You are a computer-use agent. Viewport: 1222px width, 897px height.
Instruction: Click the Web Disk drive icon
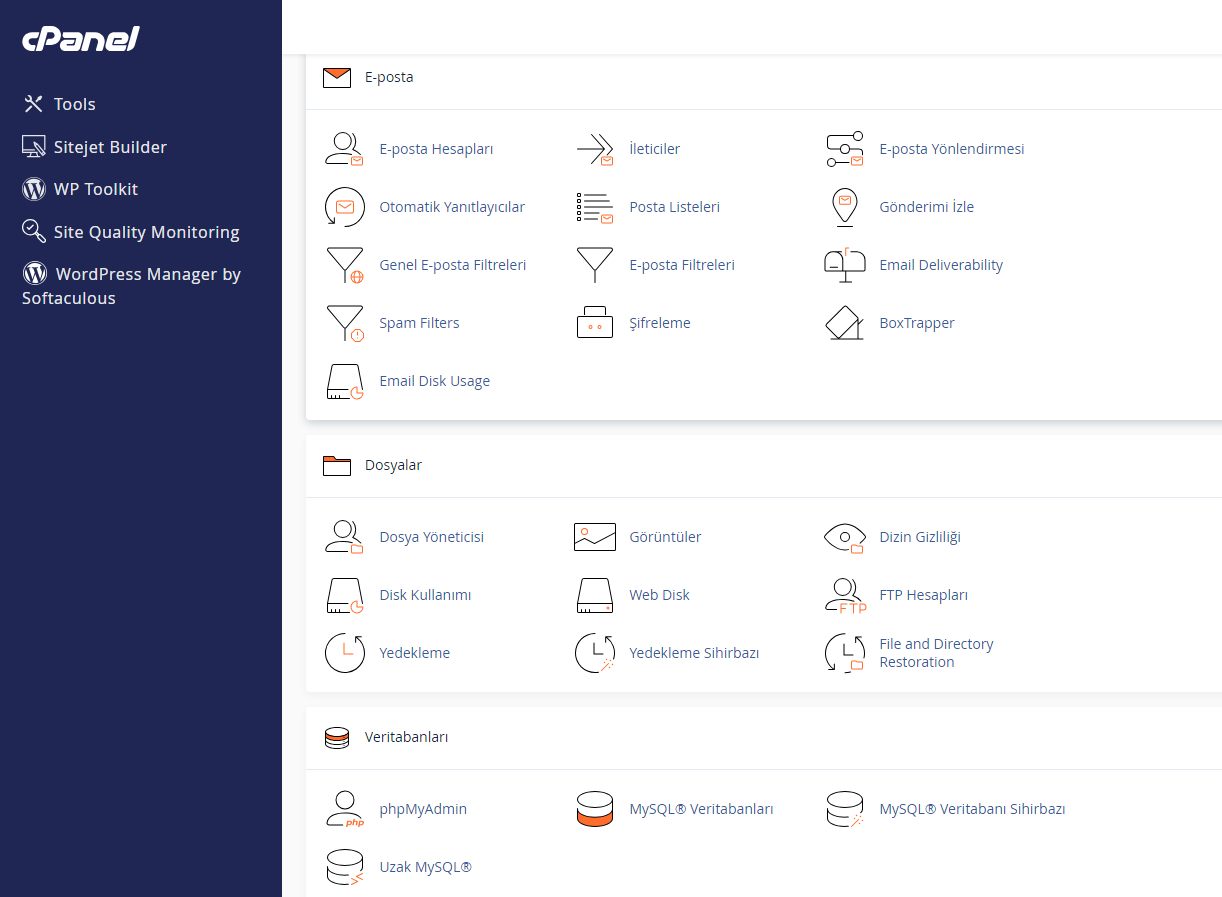[595, 595]
